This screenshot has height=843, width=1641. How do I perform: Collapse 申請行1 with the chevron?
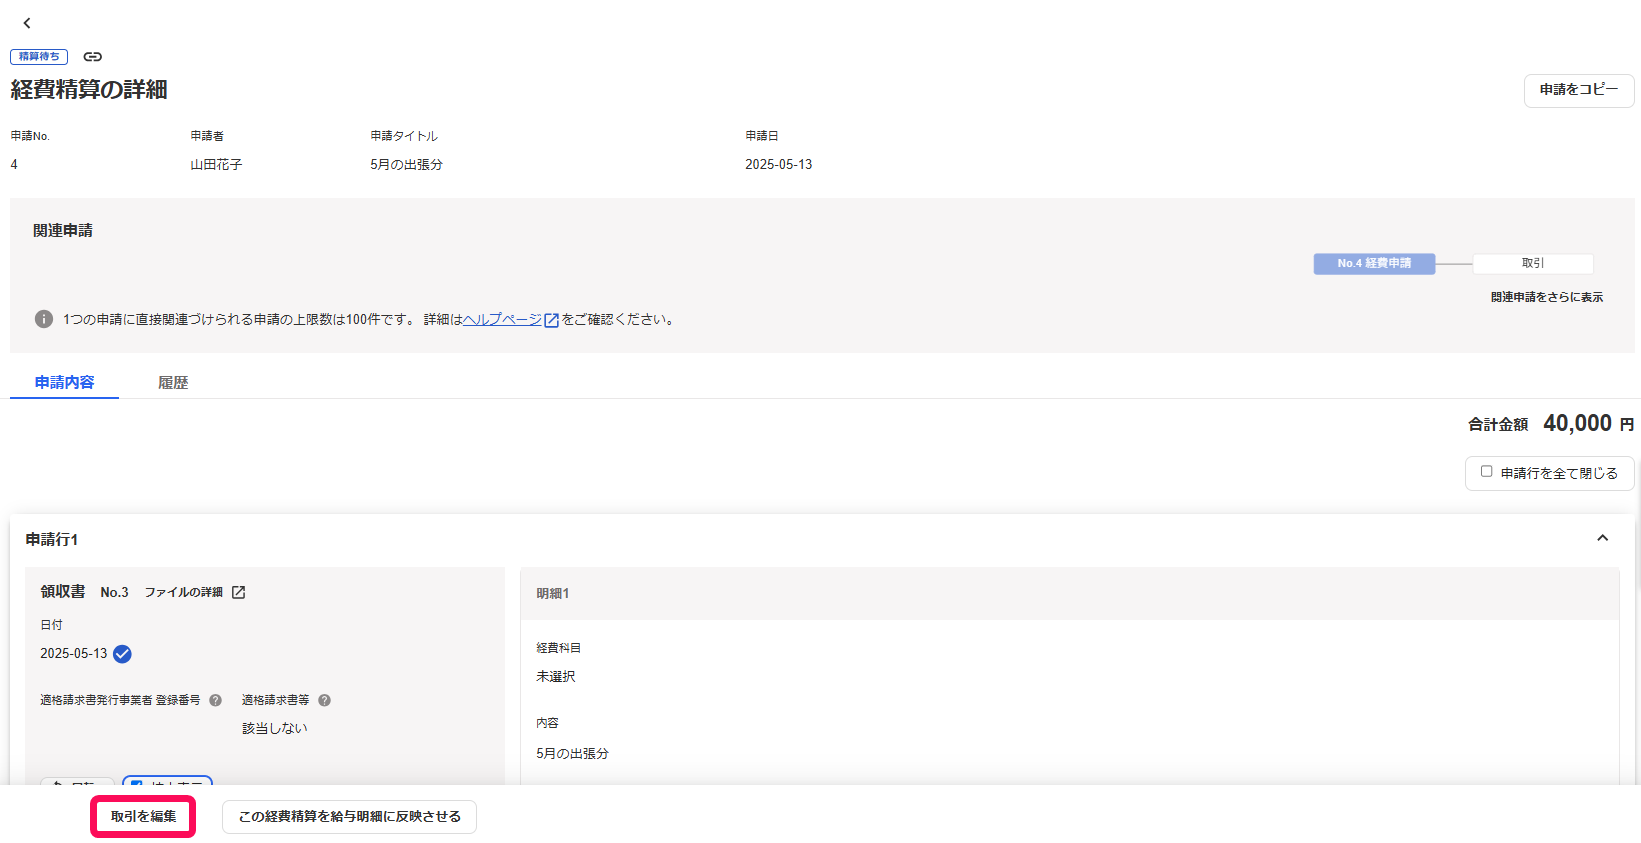[x=1602, y=538]
